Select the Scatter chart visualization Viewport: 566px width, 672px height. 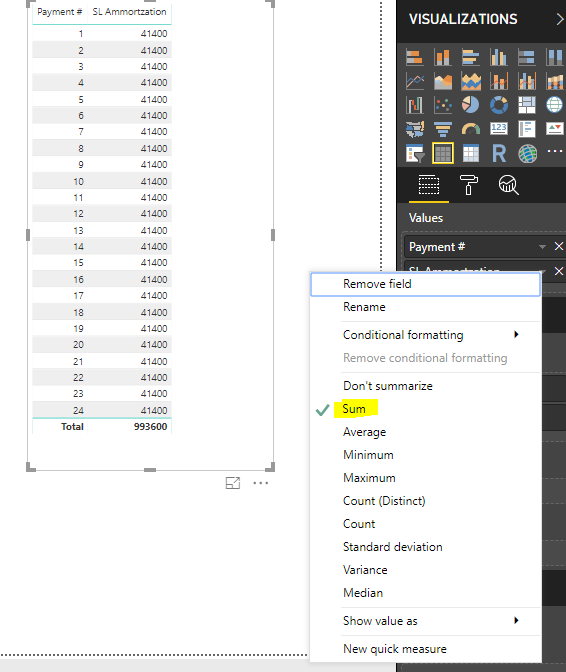coord(442,105)
